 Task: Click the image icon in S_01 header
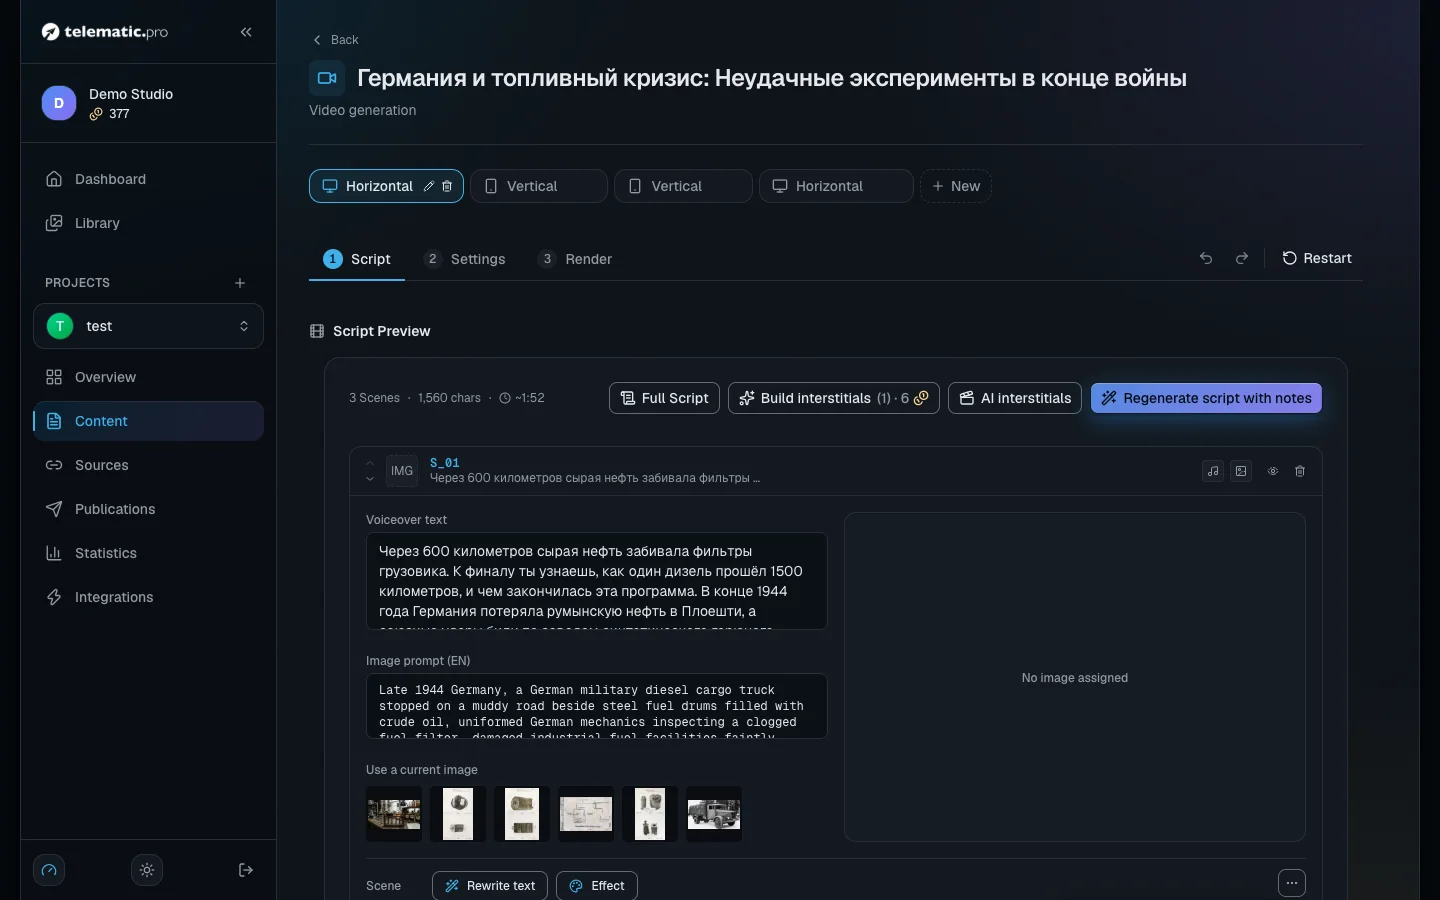point(1241,471)
